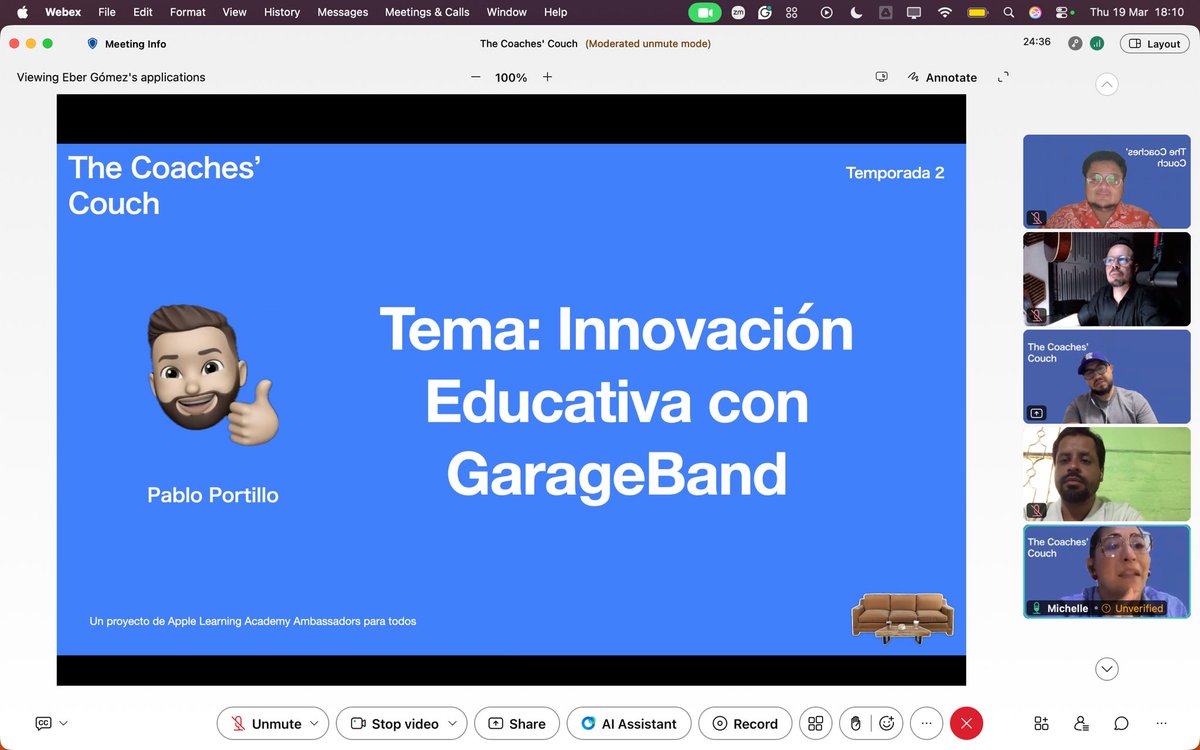1200x750 pixels.
Task: Open the Apple menu
Action: pyautogui.click(x=22, y=12)
